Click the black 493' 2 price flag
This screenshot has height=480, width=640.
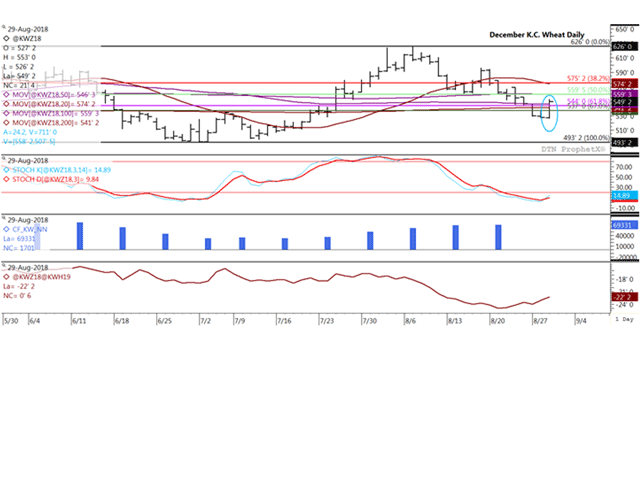point(624,142)
